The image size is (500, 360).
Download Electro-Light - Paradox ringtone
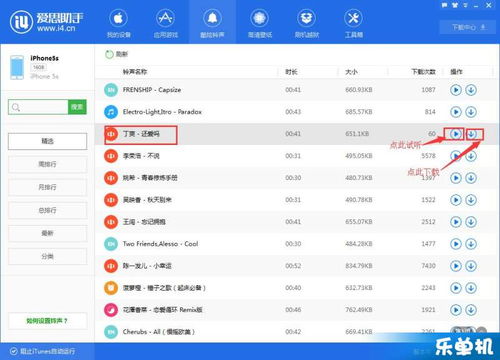(471, 112)
